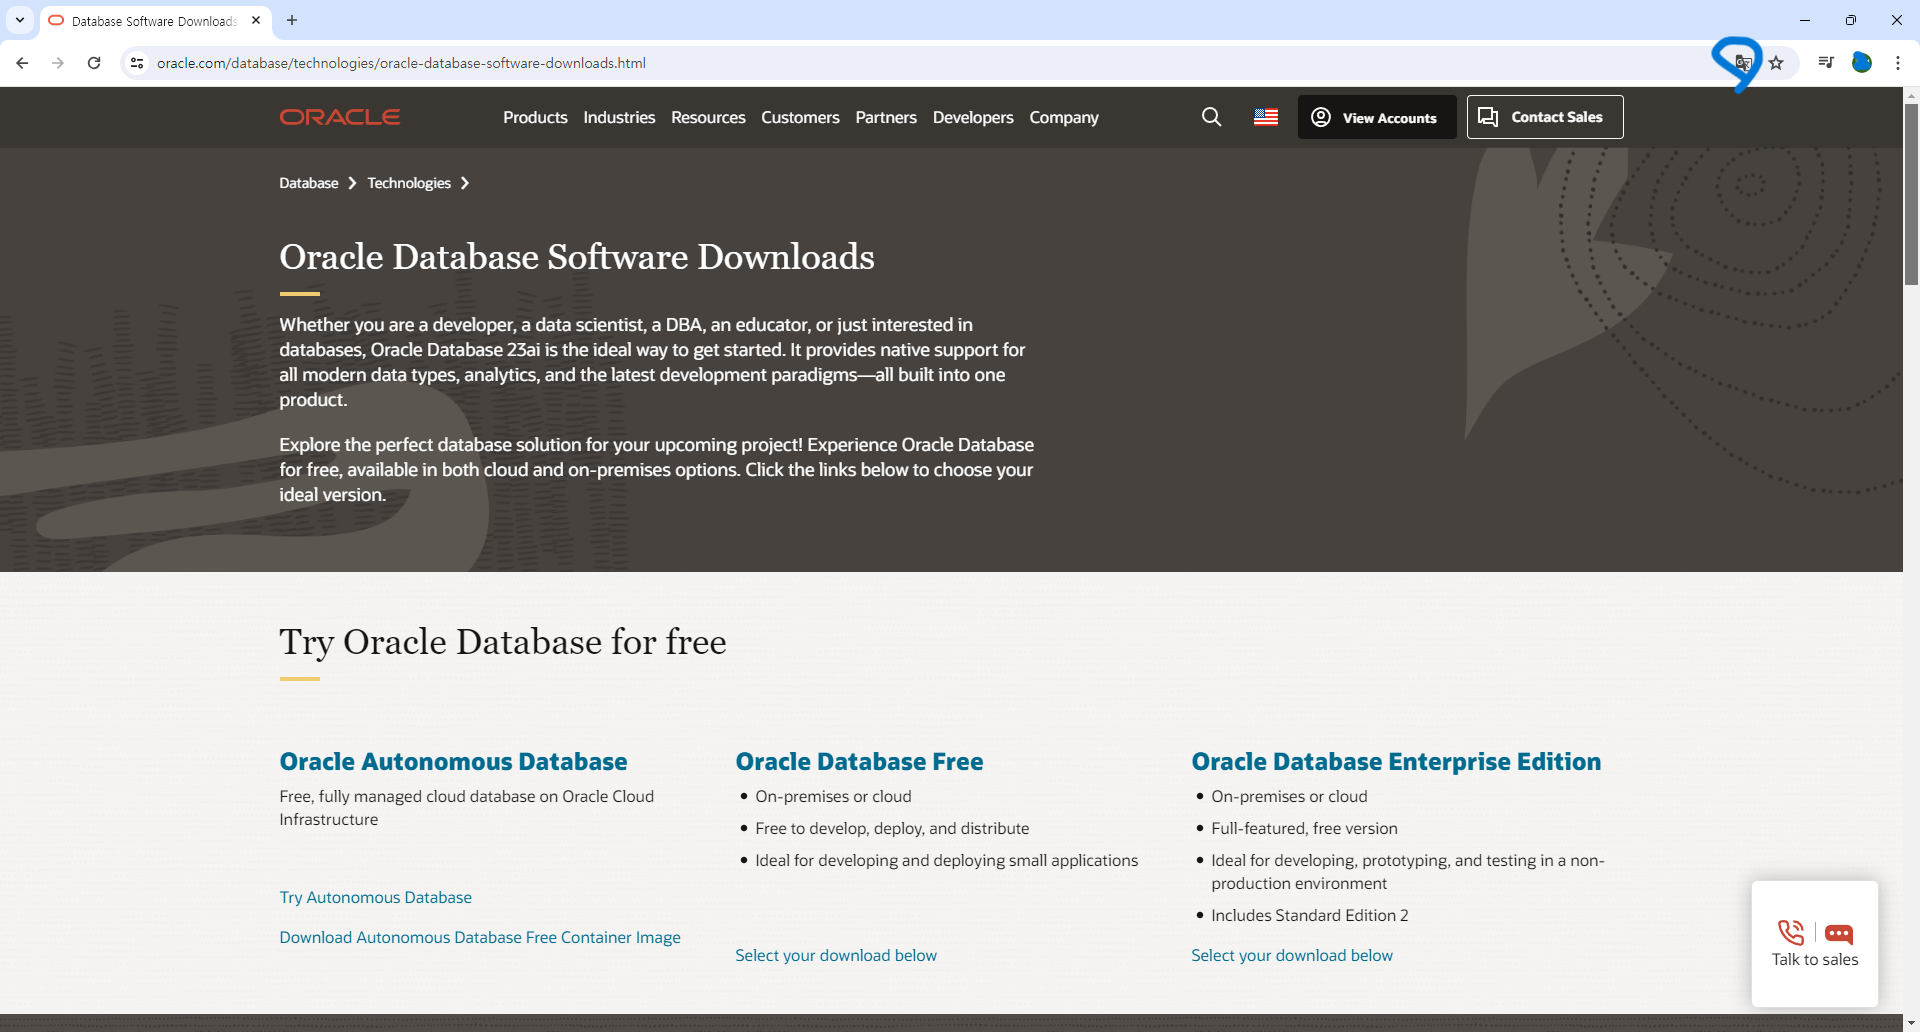Click the Talk to sales label
The image size is (1920, 1032).
tap(1815, 960)
